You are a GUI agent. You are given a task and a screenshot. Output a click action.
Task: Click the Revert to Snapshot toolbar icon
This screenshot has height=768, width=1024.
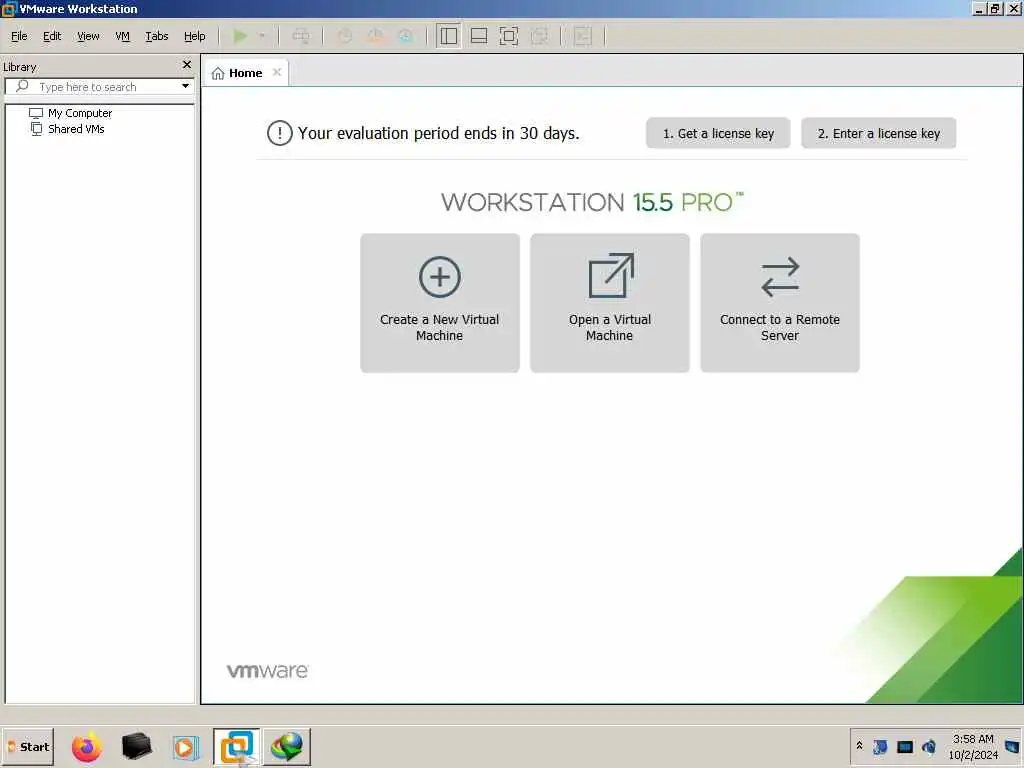376,36
